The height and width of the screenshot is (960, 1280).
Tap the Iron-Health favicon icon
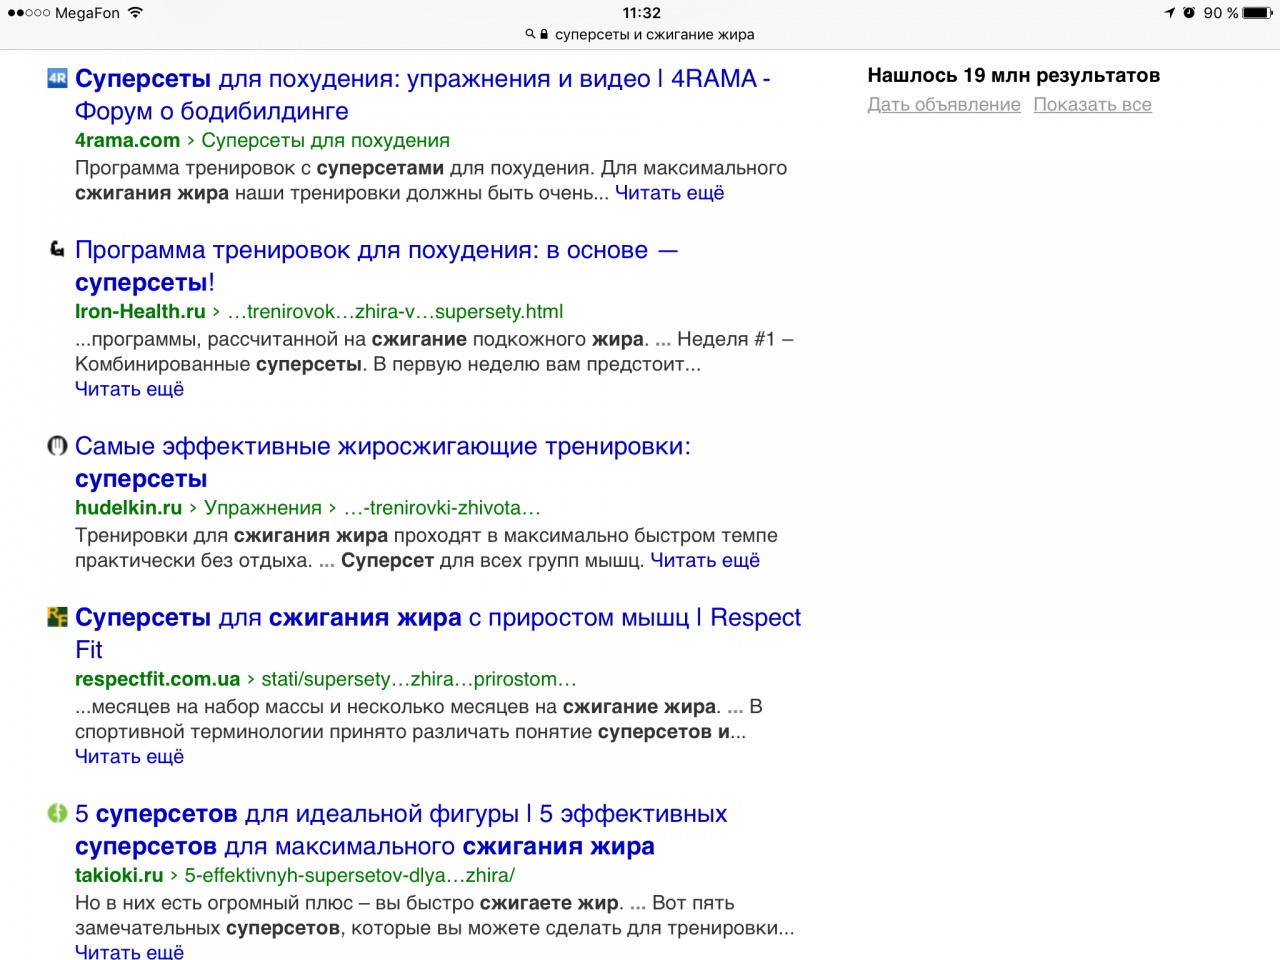[57, 249]
